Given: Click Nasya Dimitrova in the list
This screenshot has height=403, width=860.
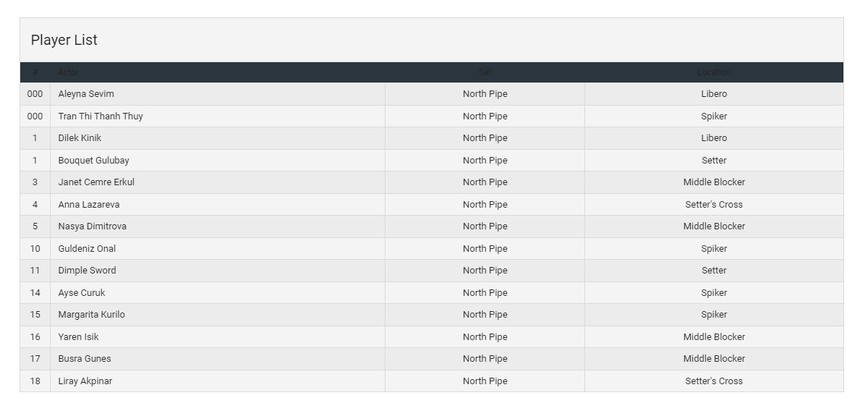Looking at the screenshot, I should 92,226.
